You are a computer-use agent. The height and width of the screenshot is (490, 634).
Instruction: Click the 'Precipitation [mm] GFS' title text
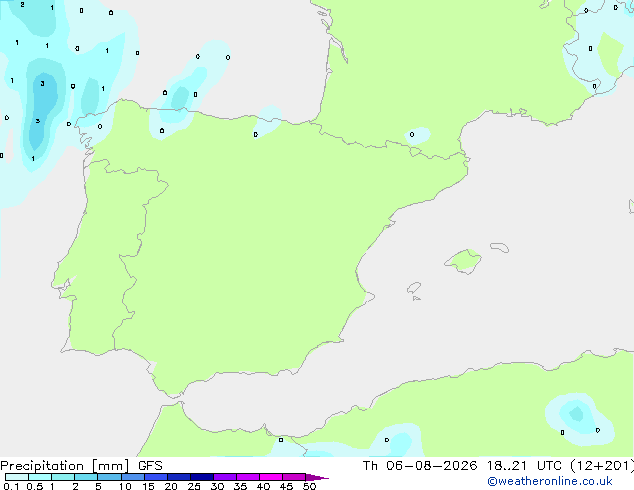click(x=81, y=466)
